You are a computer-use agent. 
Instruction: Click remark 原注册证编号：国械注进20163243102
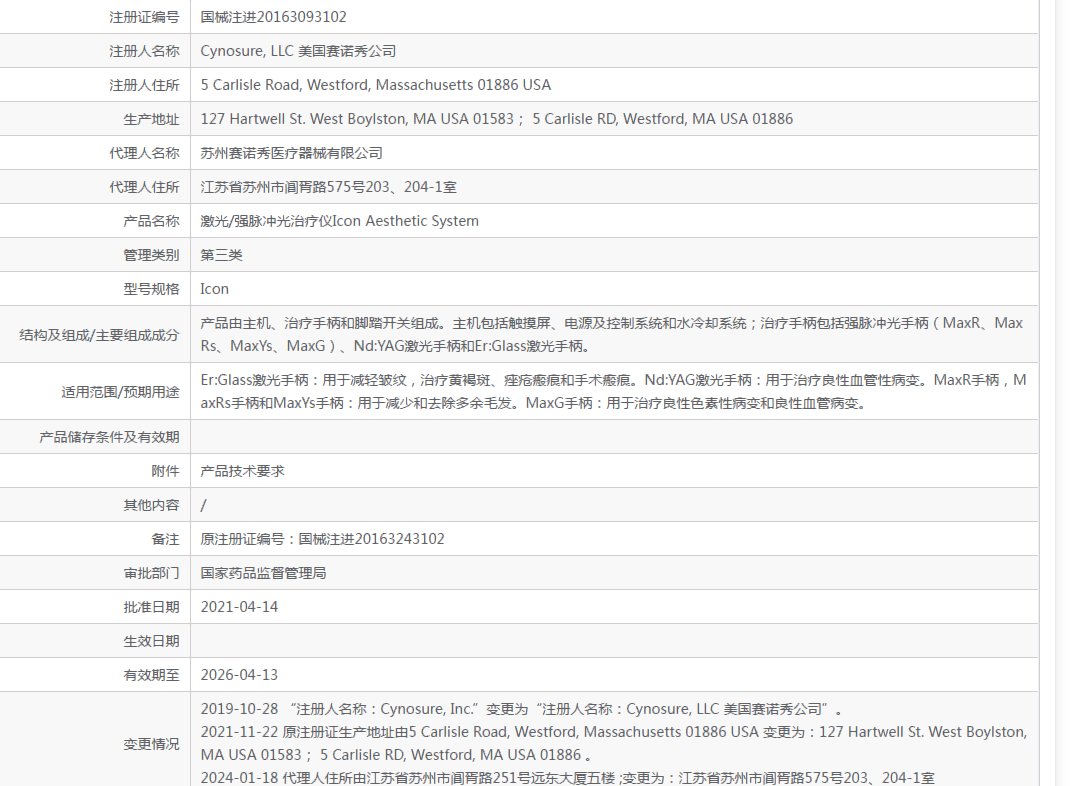322,539
